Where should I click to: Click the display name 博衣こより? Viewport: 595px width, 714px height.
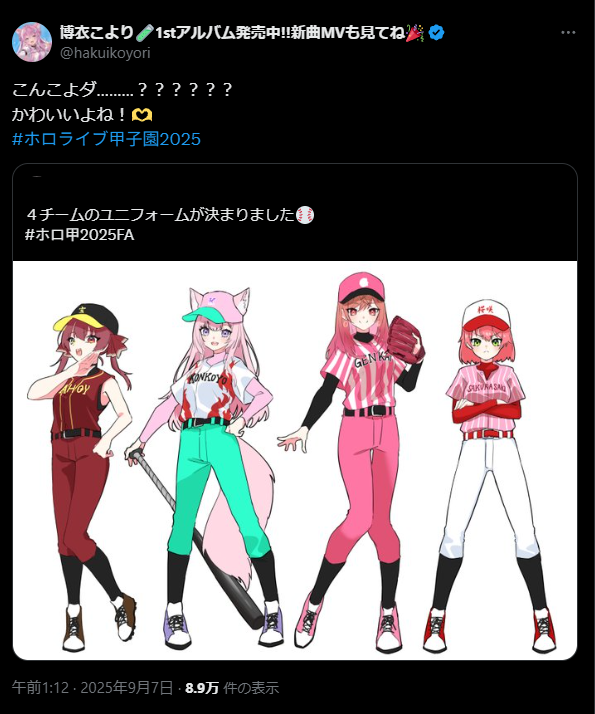click(97, 33)
